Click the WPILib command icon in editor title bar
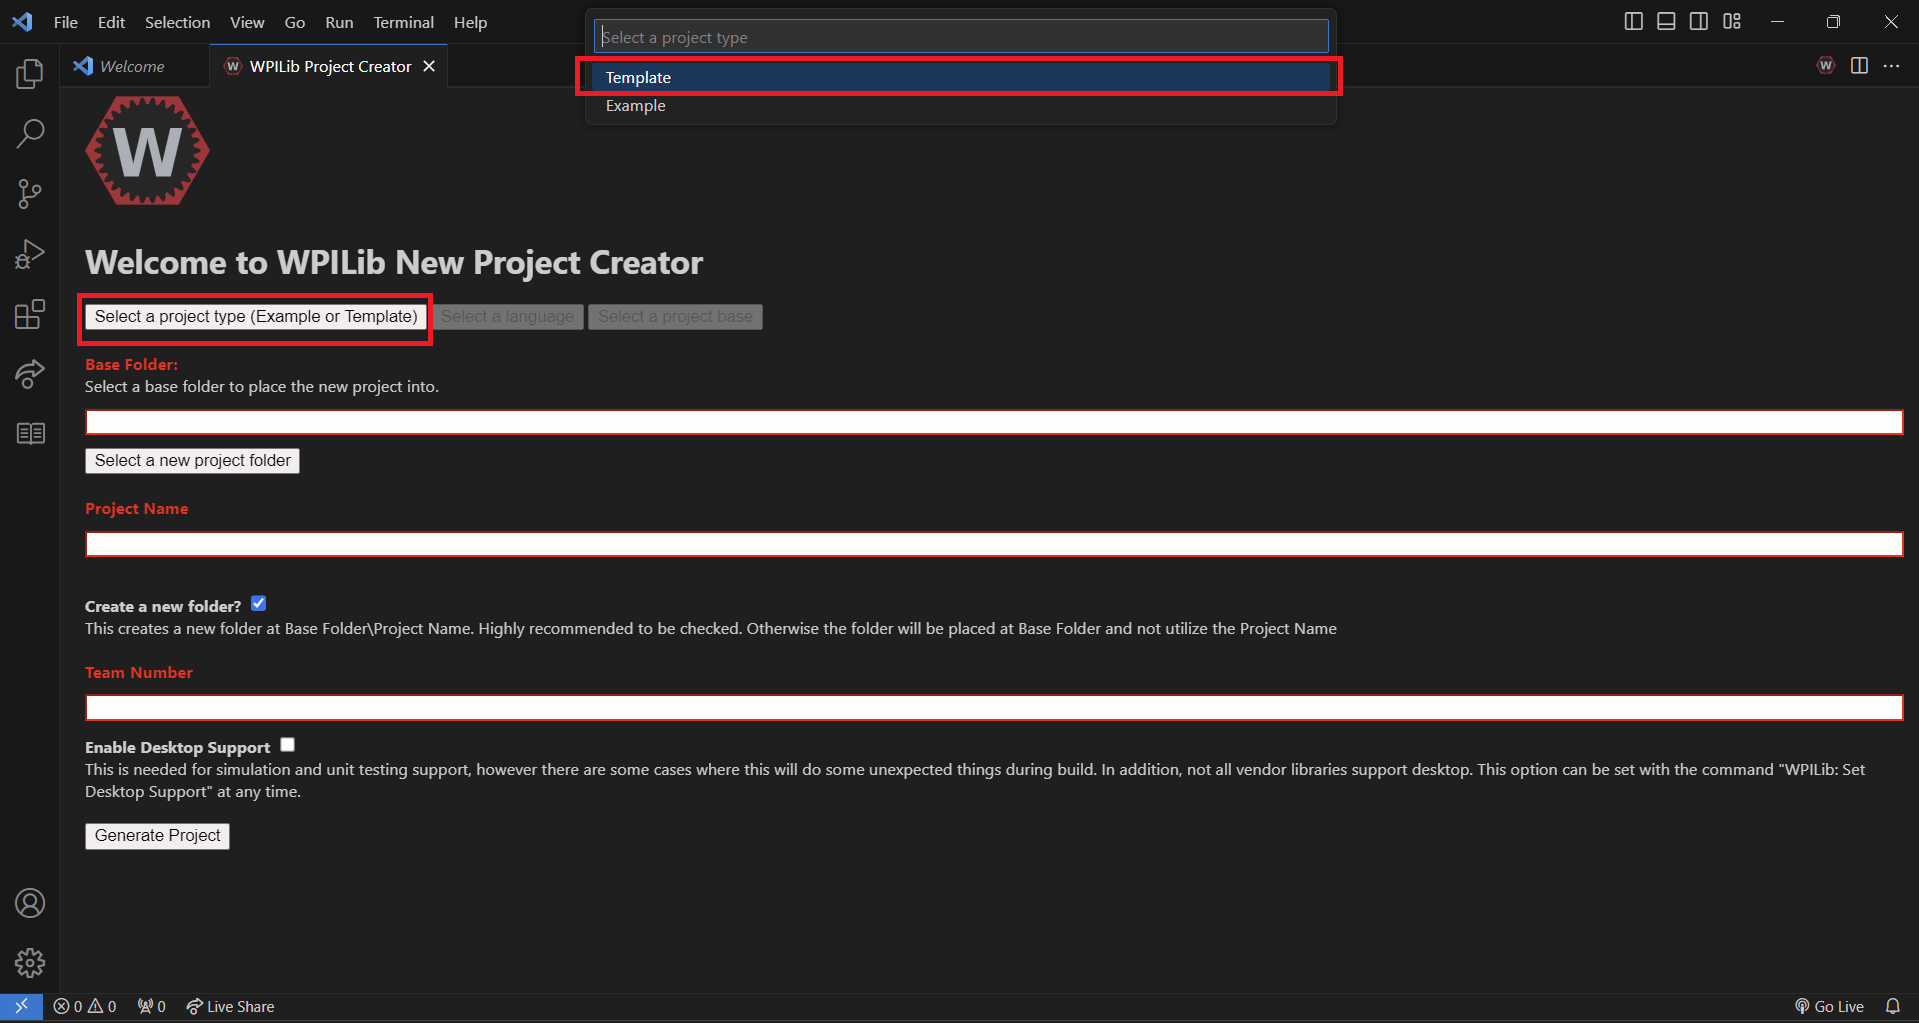1919x1023 pixels. (x=1826, y=66)
